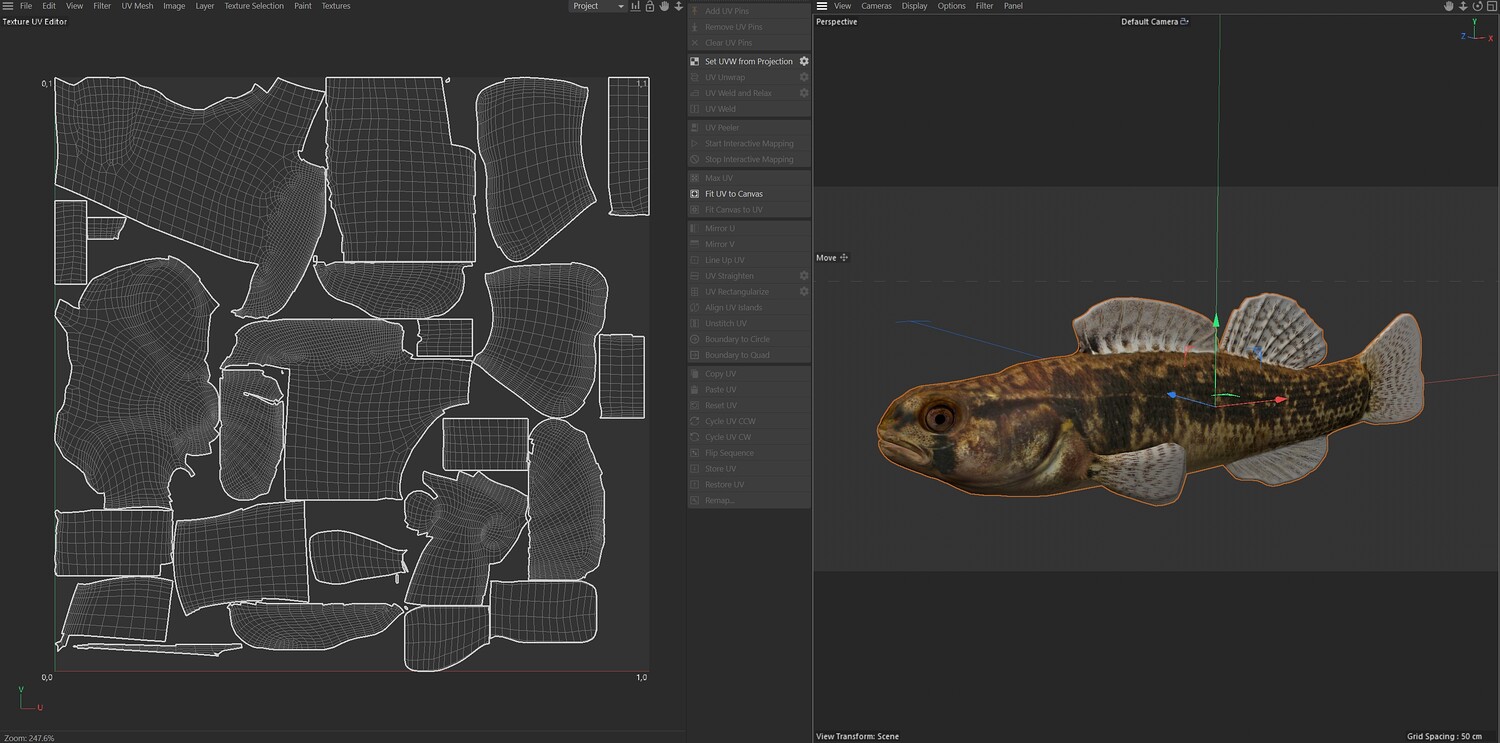This screenshot has height=743, width=1500.
Task: Open the Project dropdown
Action: pyautogui.click(x=597, y=6)
